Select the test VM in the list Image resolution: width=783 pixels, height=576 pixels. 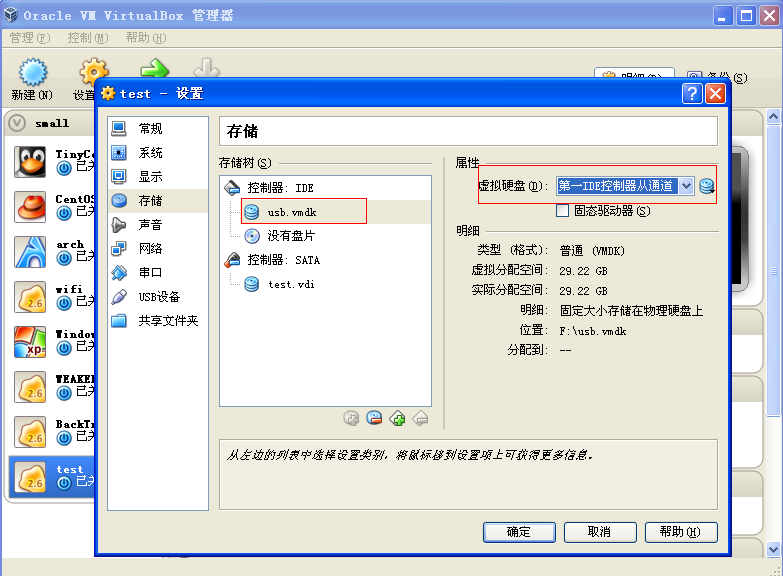(52, 477)
